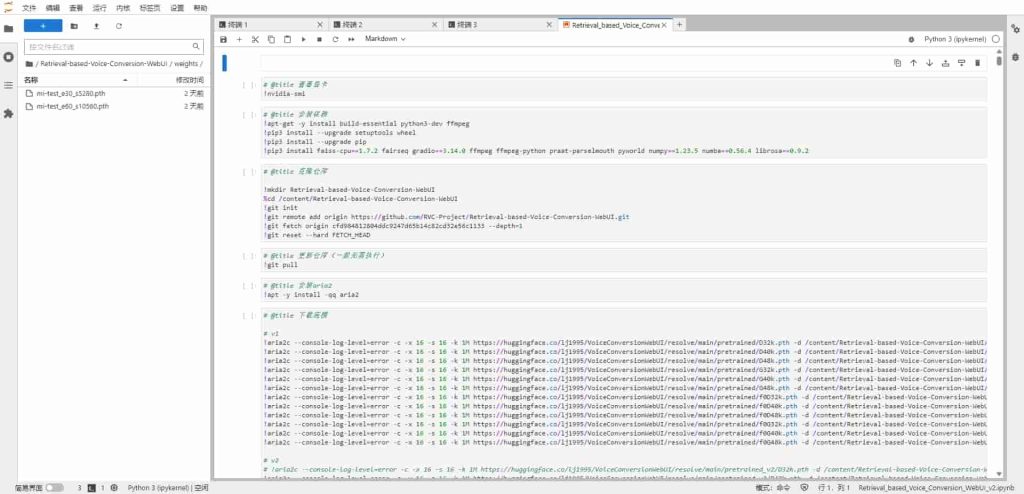1024x494 pixels.
Task: Cut the selected cell with the scissors icon
Action: [255, 39]
